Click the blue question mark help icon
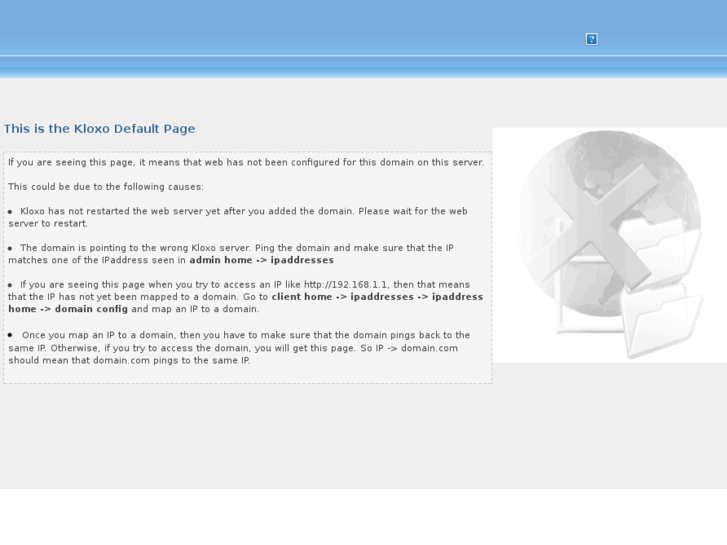Viewport: 727px width, 545px height. 592,39
